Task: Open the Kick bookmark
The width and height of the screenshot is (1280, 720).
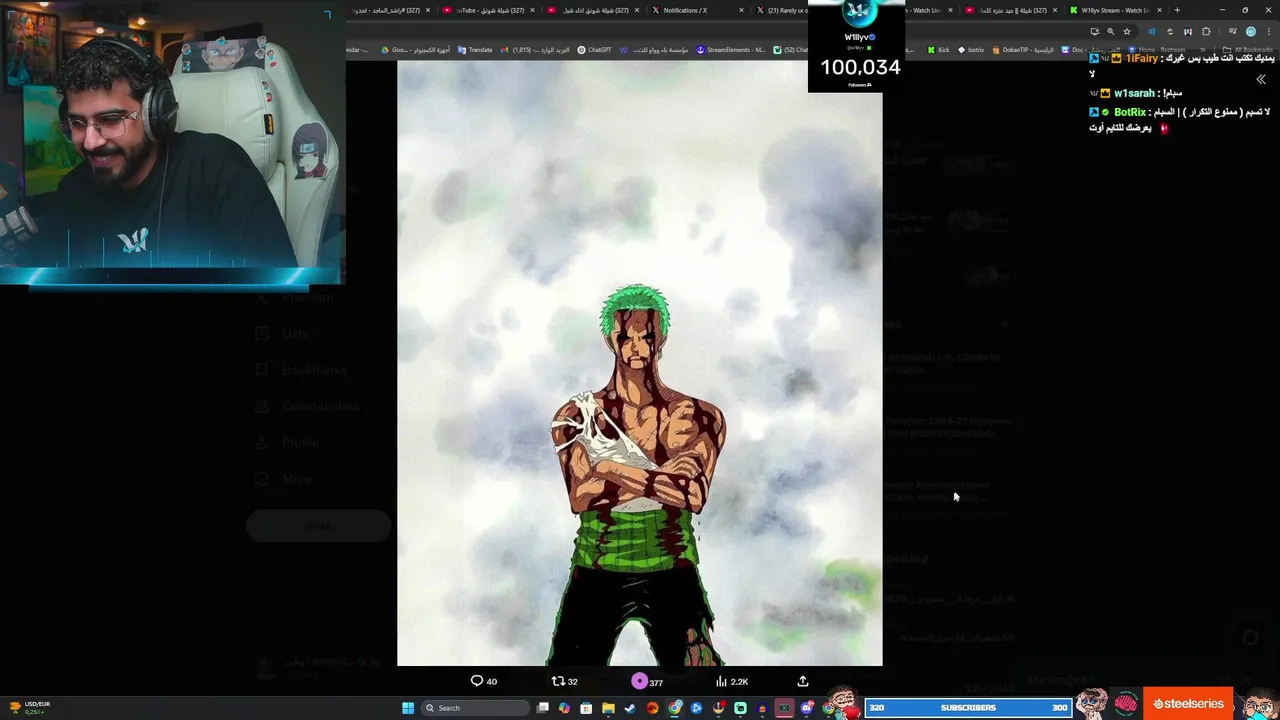Action: click(938, 49)
